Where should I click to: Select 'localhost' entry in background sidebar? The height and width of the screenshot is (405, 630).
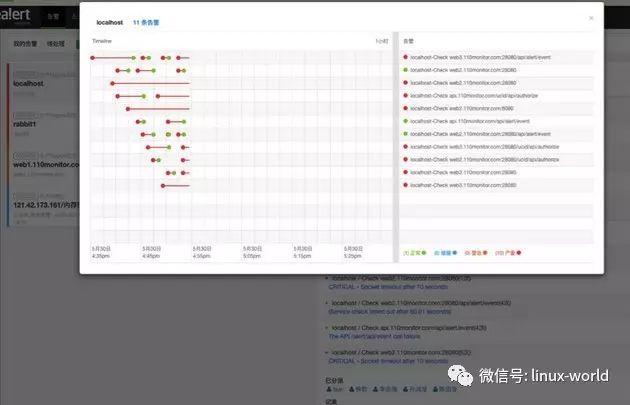[x=28, y=84]
